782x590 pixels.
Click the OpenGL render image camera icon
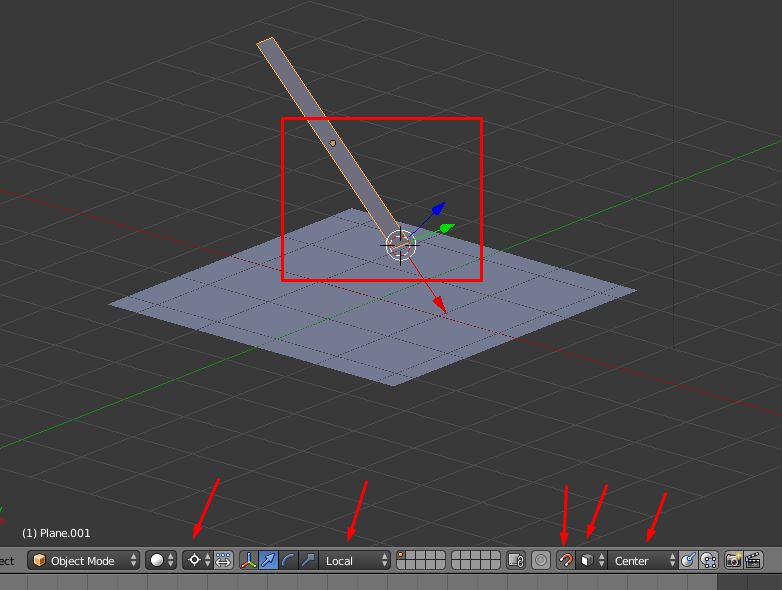pos(733,560)
